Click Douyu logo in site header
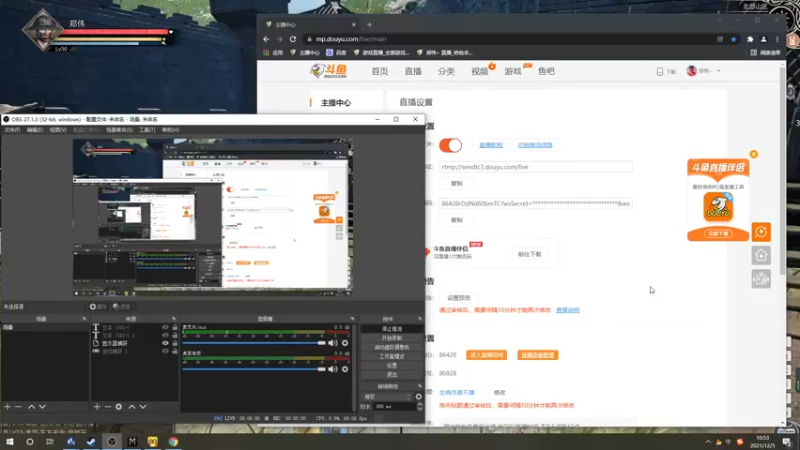The width and height of the screenshot is (800, 450). click(329, 71)
